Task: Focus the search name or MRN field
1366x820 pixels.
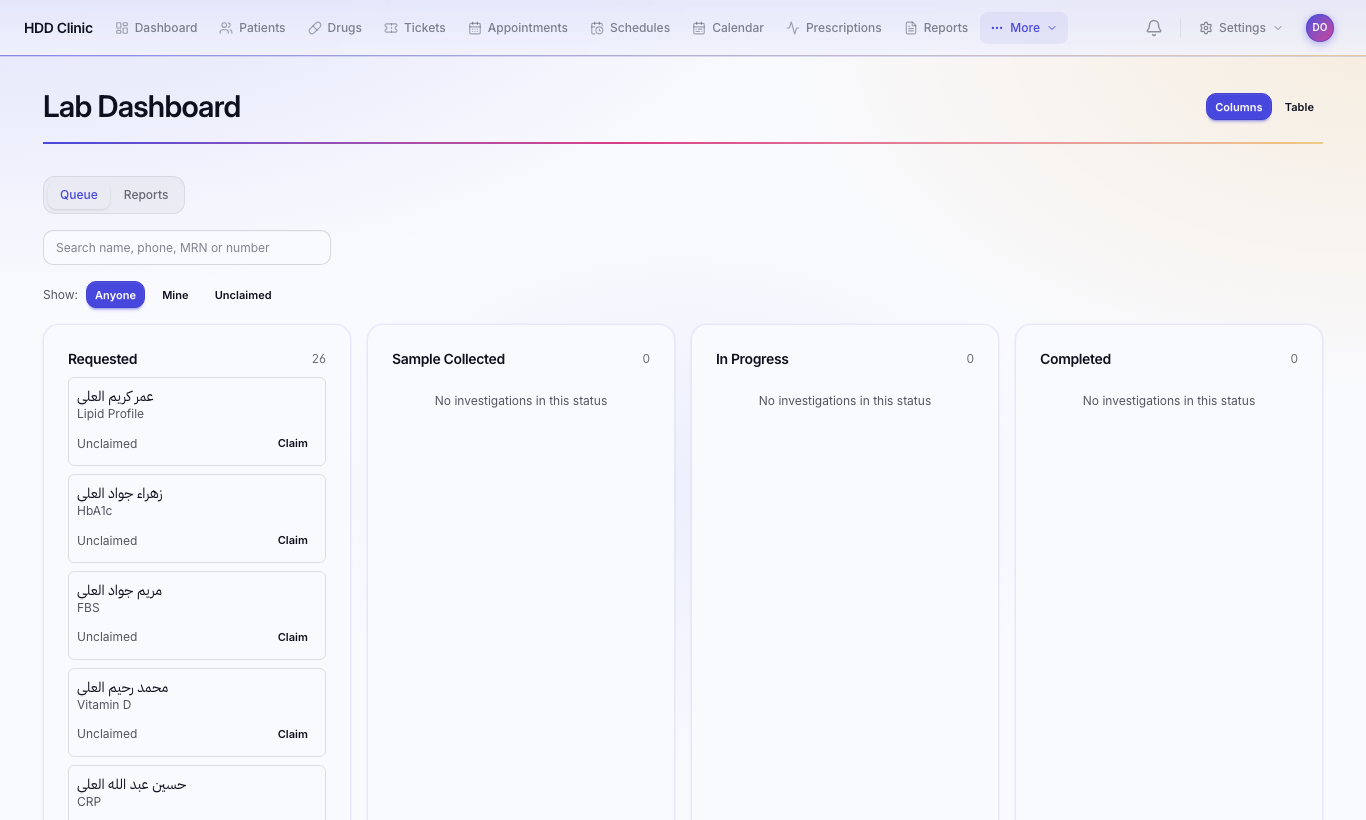Action: (187, 248)
